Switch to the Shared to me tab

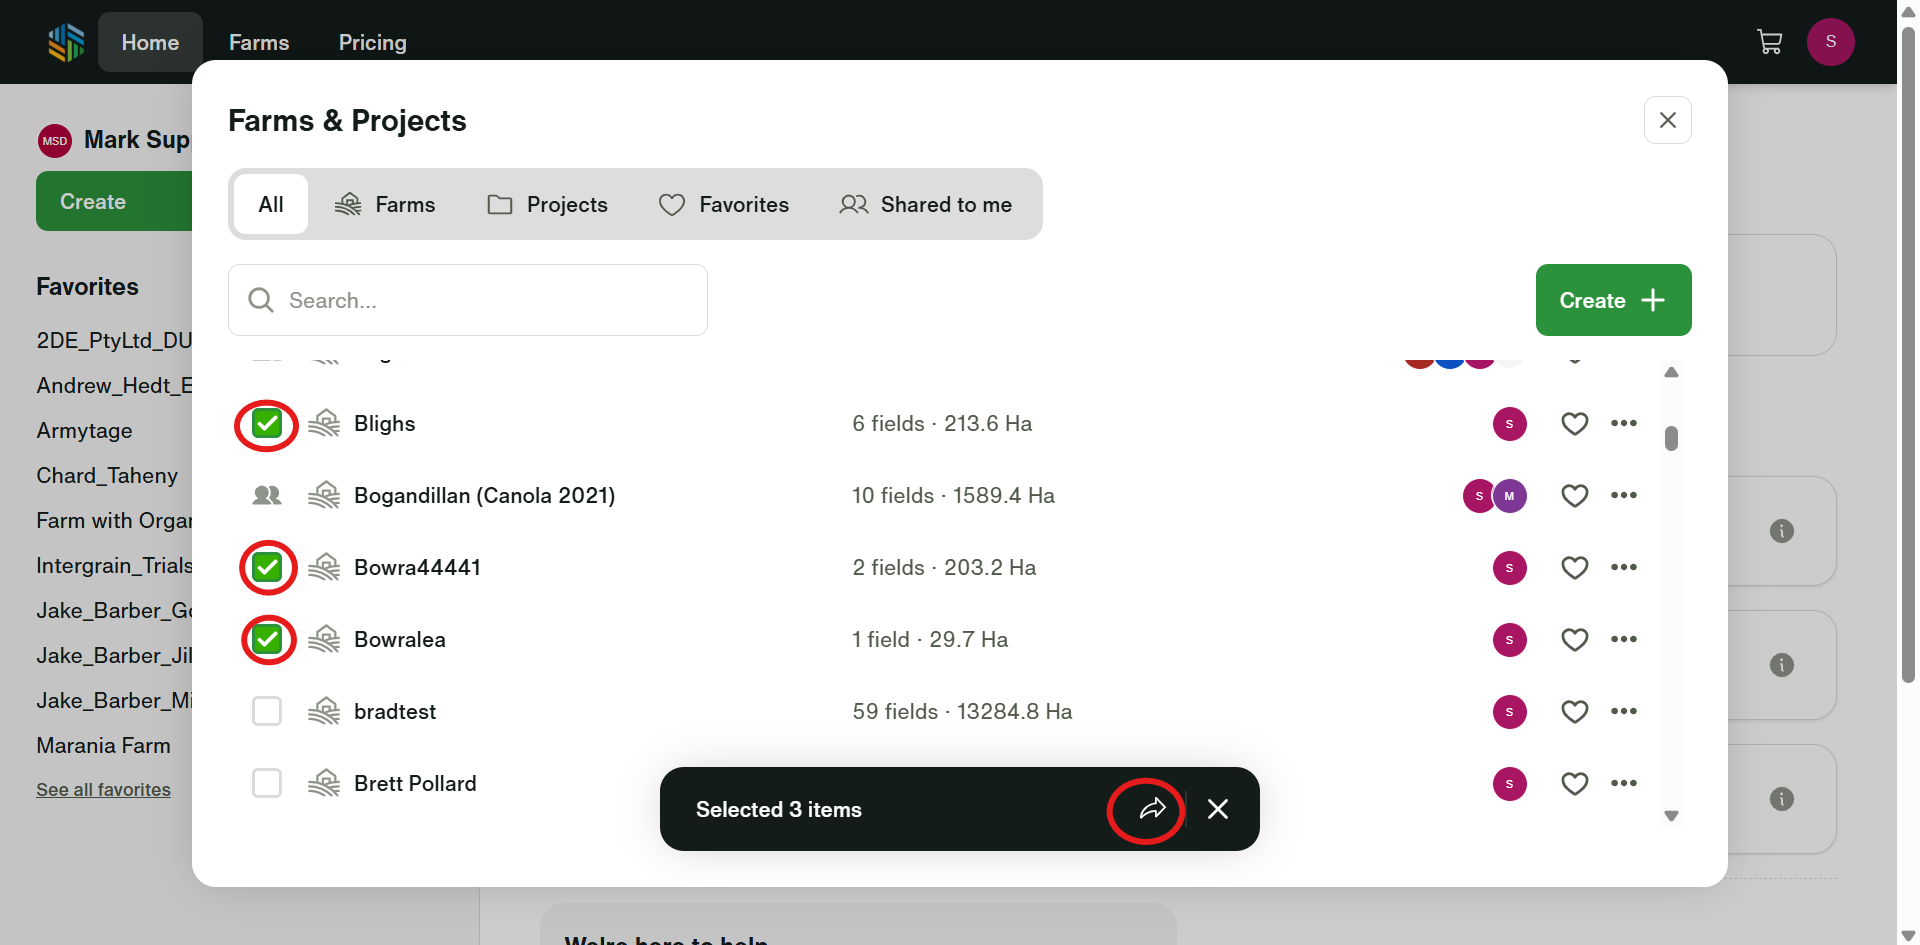(926, 205)
